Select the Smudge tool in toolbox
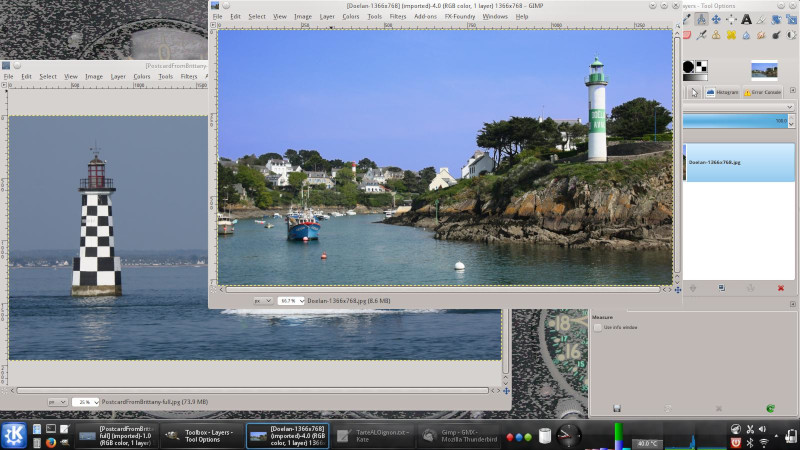Screen dimensions: 800x450 [x=761, y=35]
